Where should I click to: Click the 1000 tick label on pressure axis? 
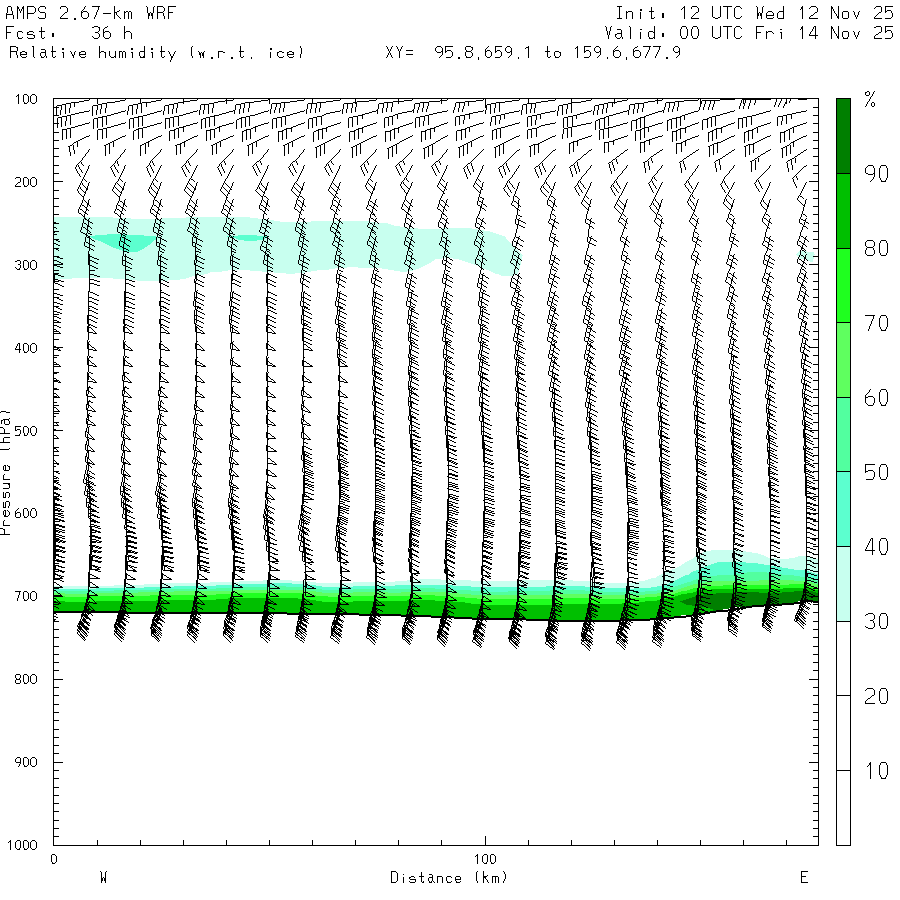tap(26, 845)
